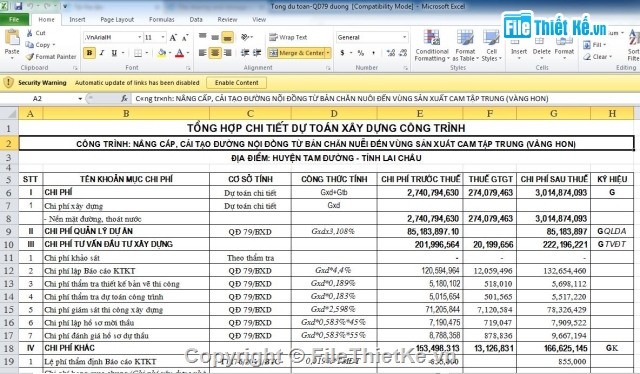The height and width of the screenshot is (374, 640).
Task: Switch to the Page Layout tab
Action: 117,19
